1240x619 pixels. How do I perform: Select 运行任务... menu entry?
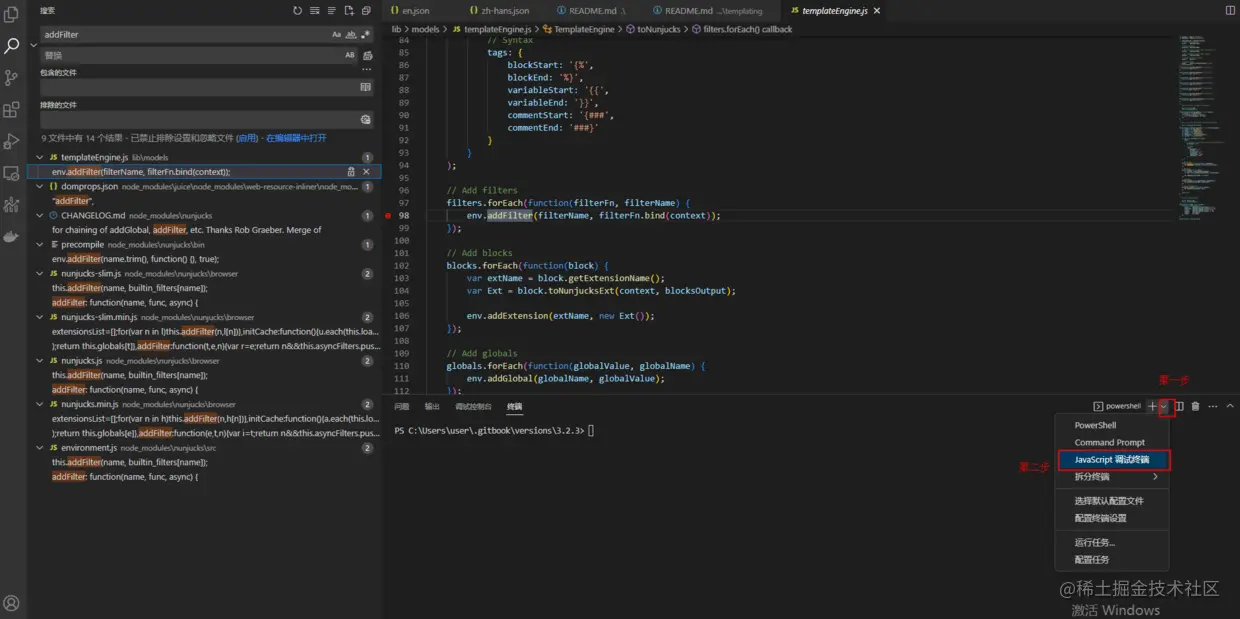[x=1112, y=542]
